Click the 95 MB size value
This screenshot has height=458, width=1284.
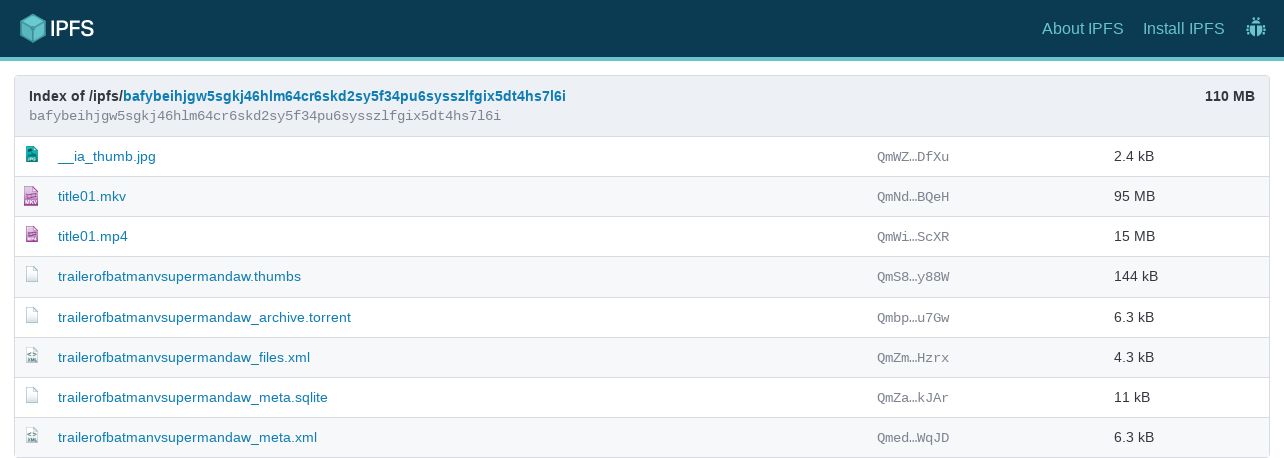coord(1134,196)
